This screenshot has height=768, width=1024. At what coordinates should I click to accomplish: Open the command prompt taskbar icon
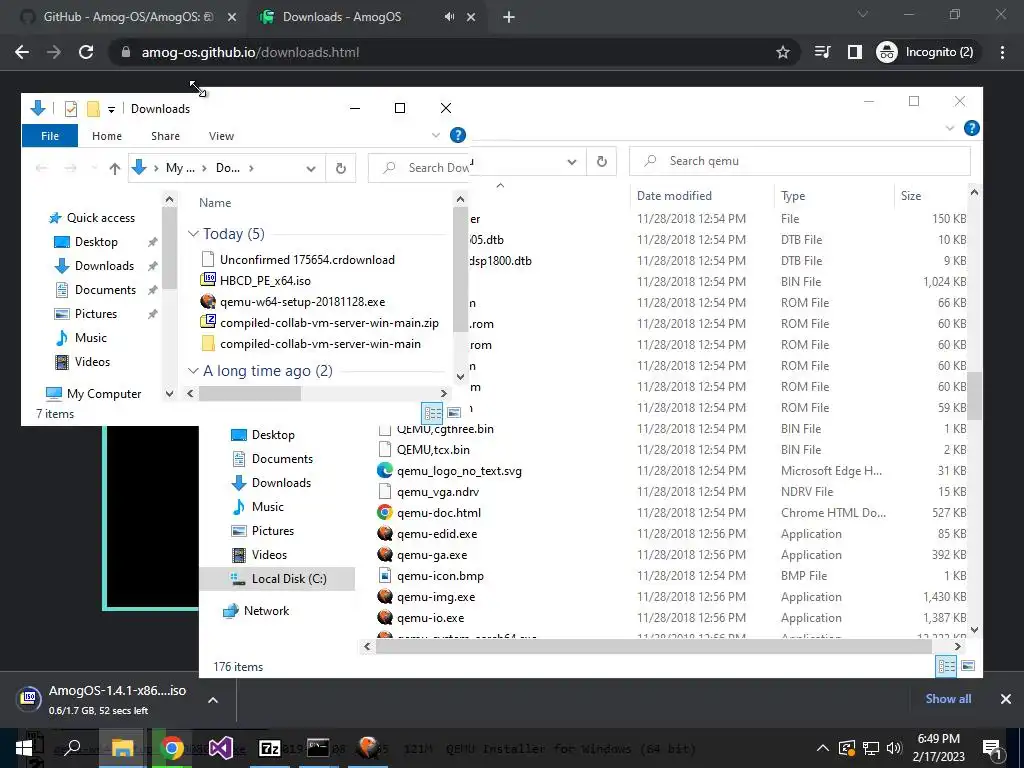point(318,748)
